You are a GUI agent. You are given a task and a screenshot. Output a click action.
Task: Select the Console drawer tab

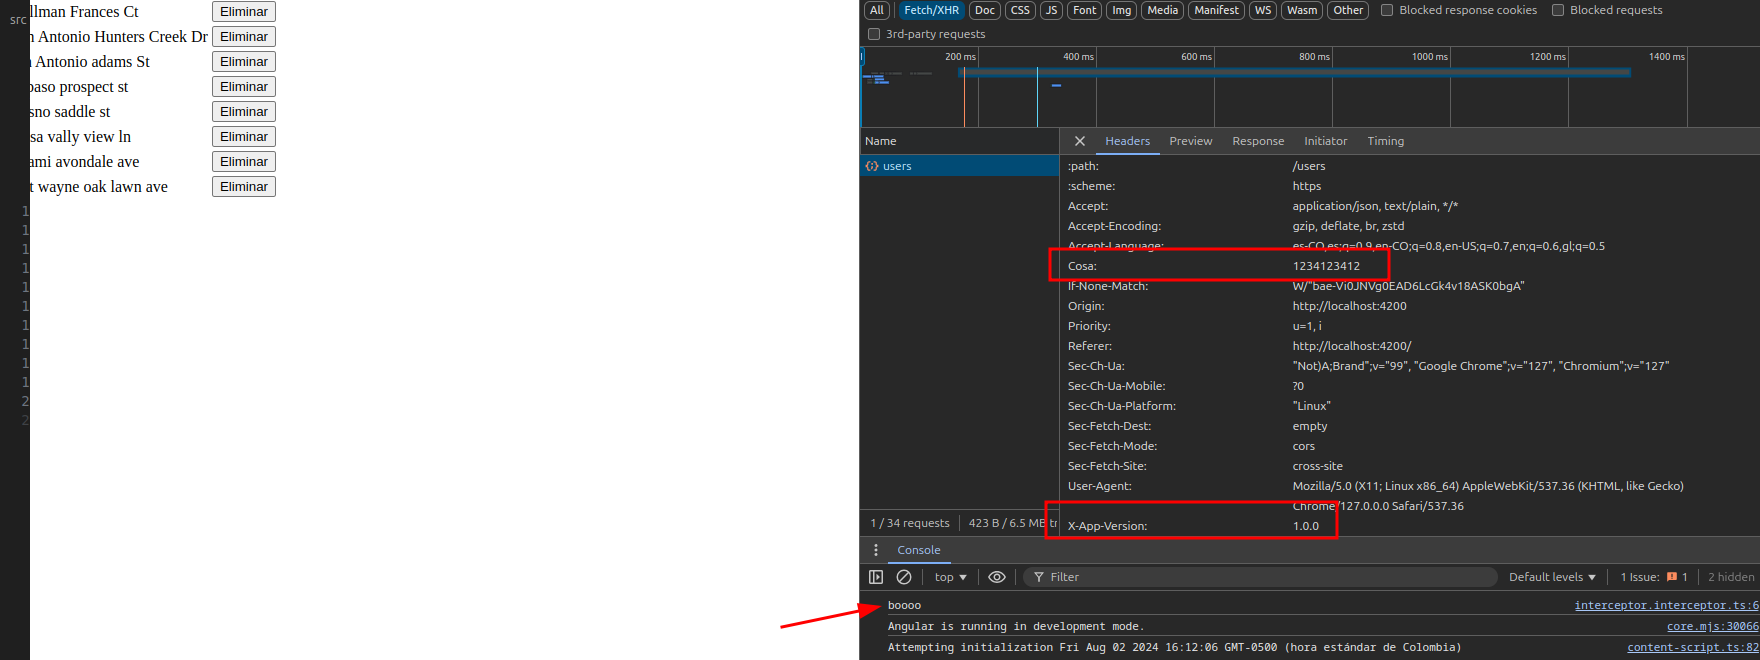[919, 550]
